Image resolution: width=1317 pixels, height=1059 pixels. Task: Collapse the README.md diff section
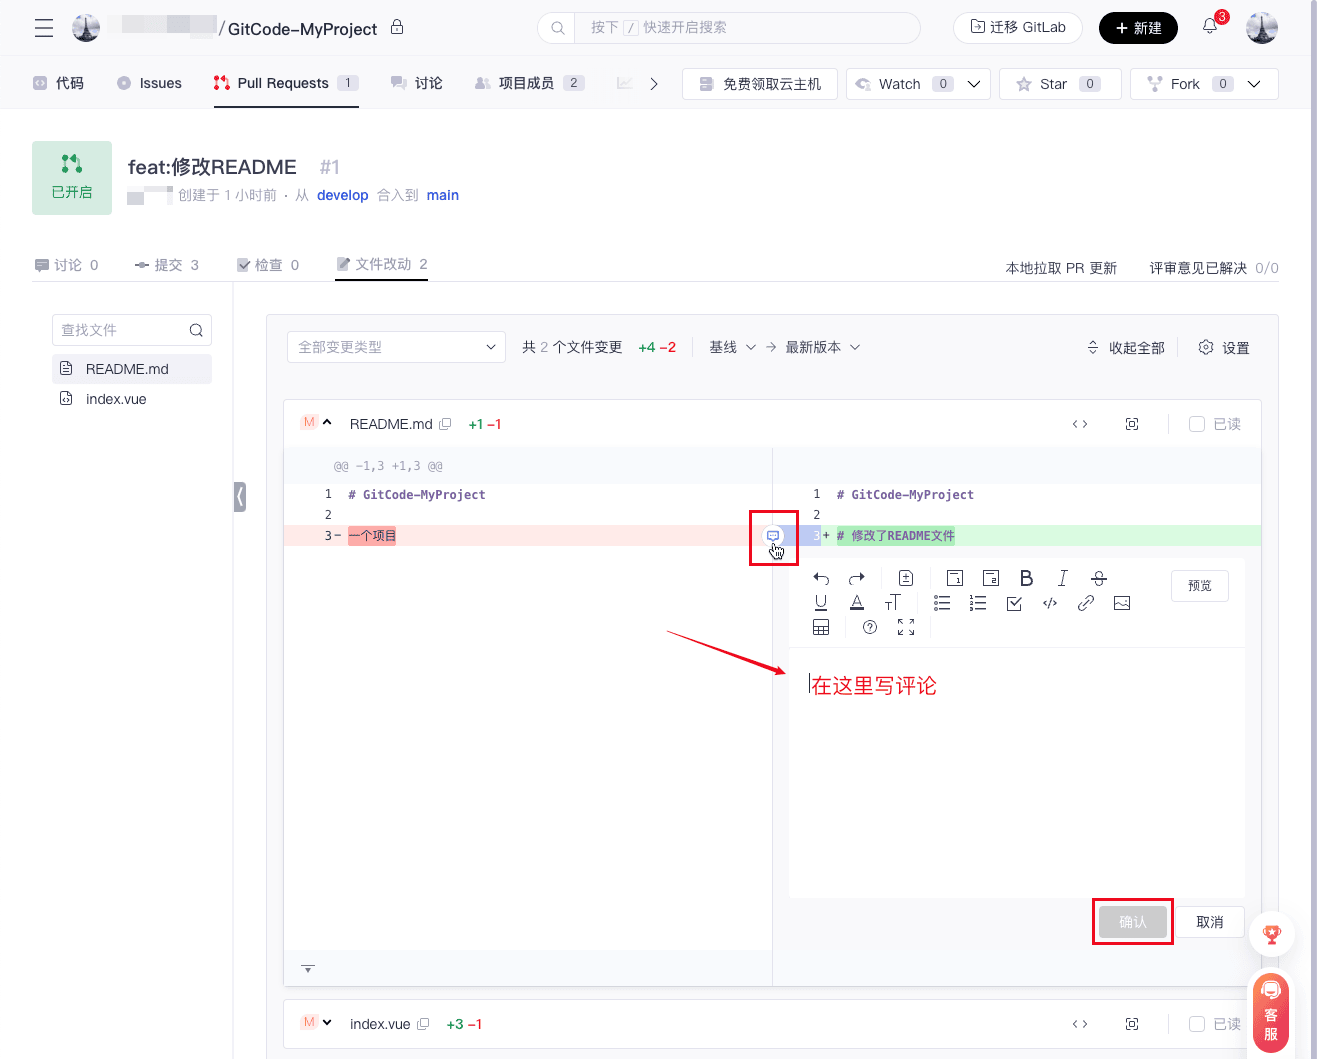(x=327, y=423)
